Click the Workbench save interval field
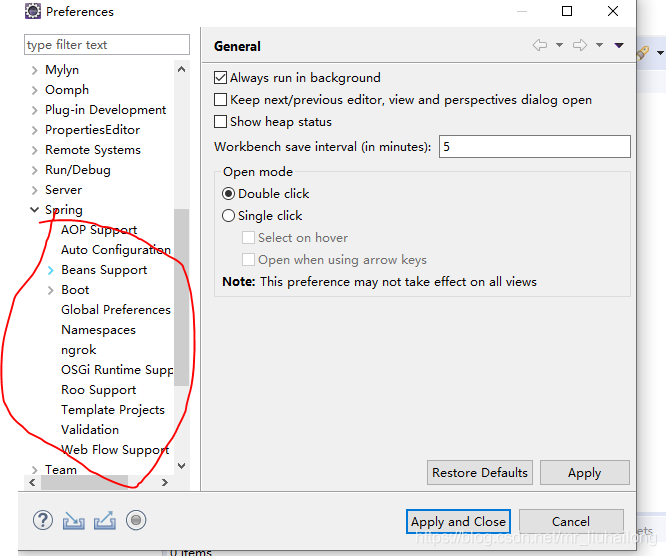Image resolution: width=666 pixels, height=556 pixels. pyautogui.click(x=534, y=147)
